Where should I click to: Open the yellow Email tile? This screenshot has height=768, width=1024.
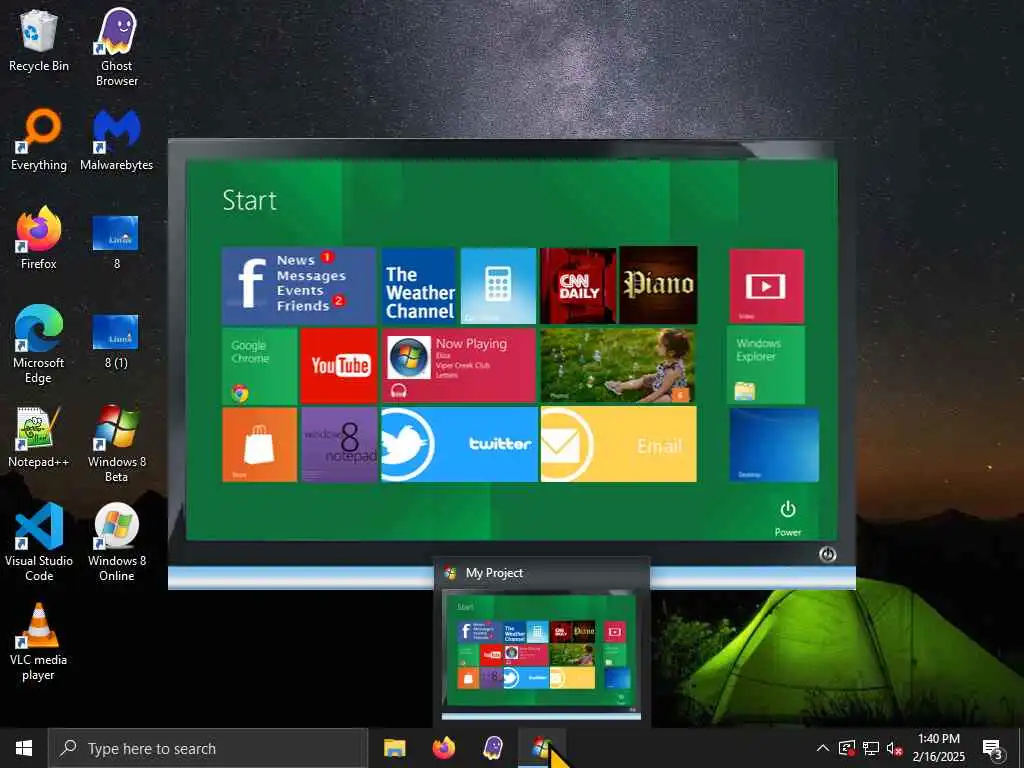coord(618,445)
